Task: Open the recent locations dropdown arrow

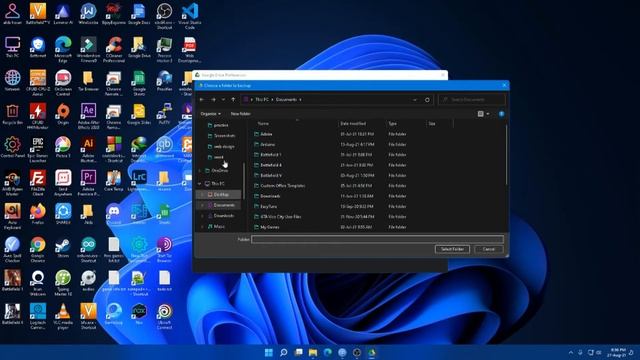Action: click(223, 100)
